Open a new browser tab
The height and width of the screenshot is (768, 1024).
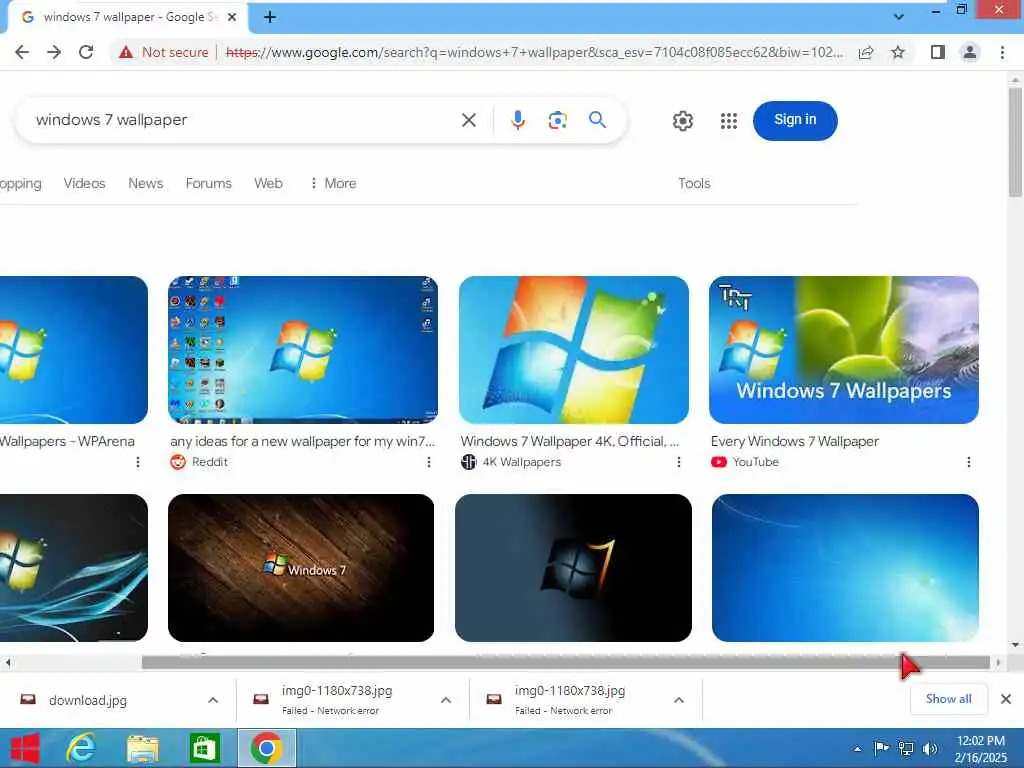tap(270, 17)
